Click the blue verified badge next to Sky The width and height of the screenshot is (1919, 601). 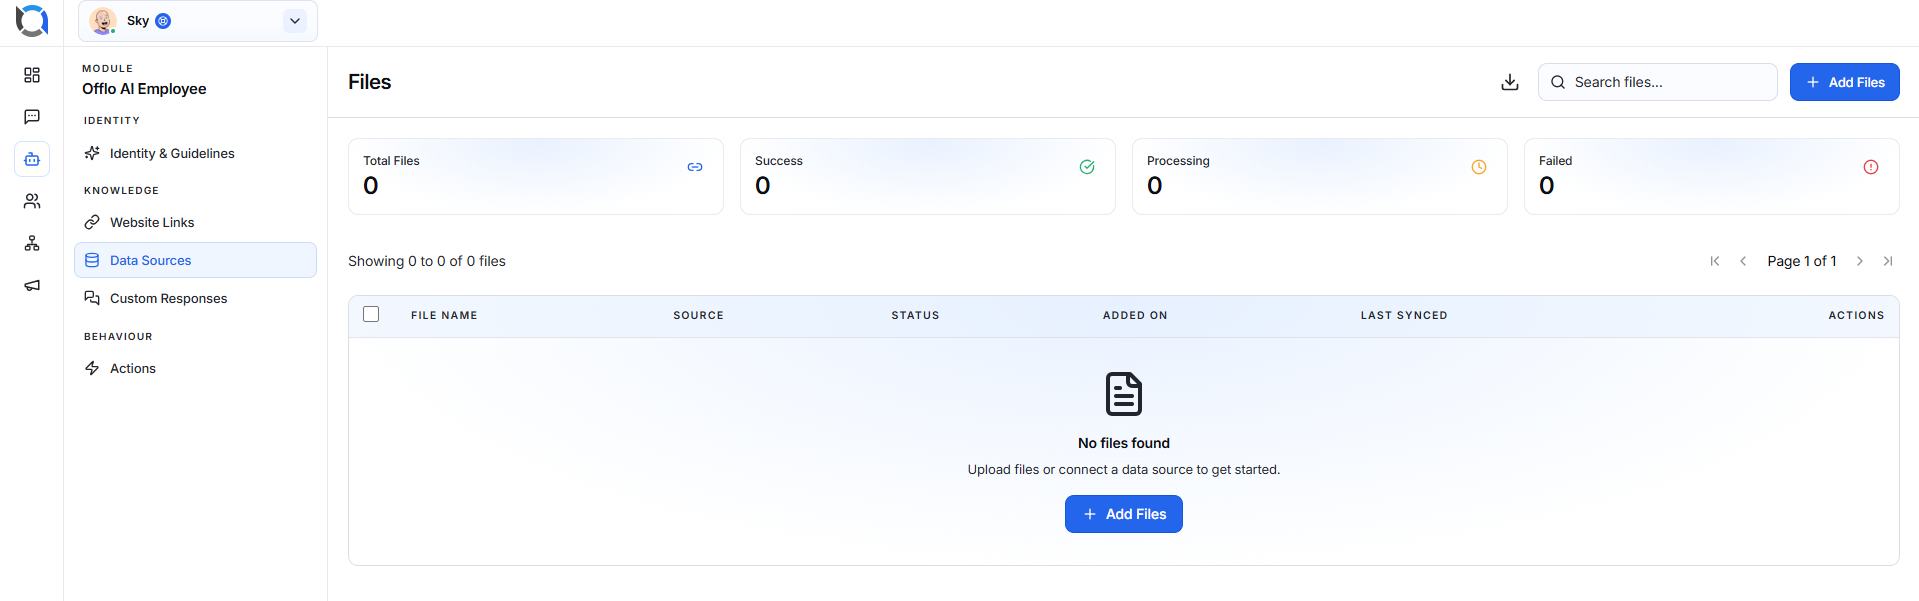[x=163, y=21]
